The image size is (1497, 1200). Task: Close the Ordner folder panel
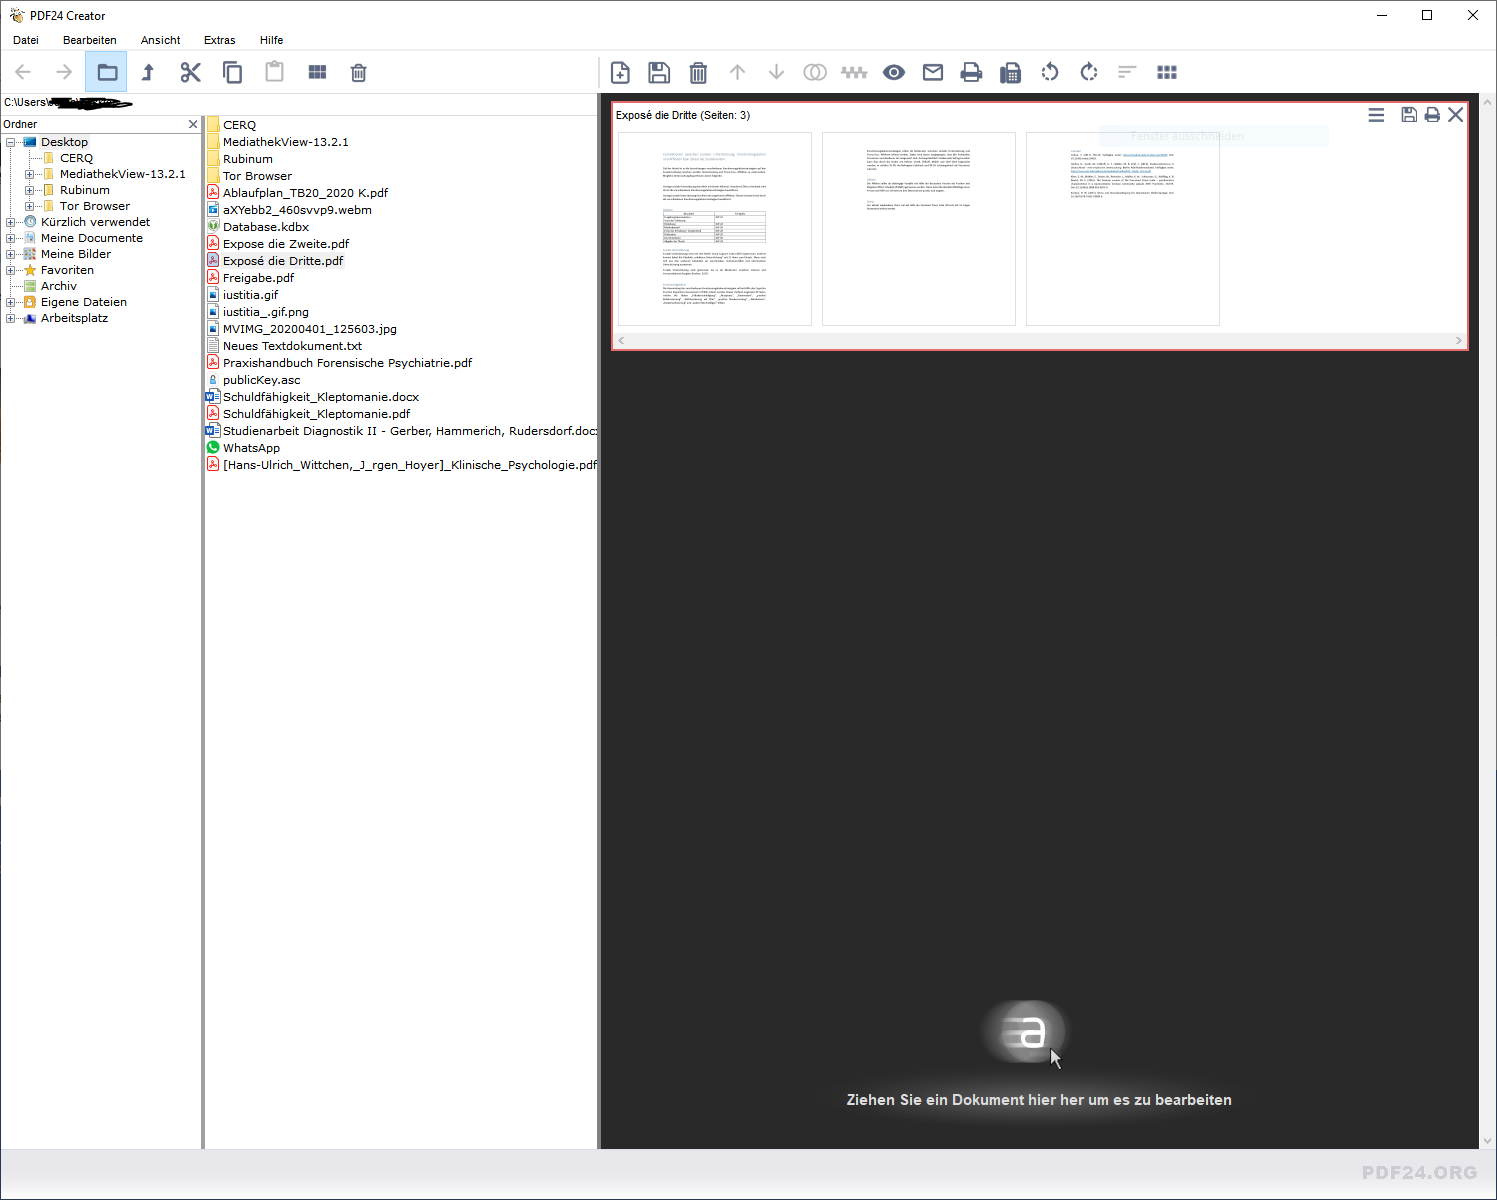(193, 124)
